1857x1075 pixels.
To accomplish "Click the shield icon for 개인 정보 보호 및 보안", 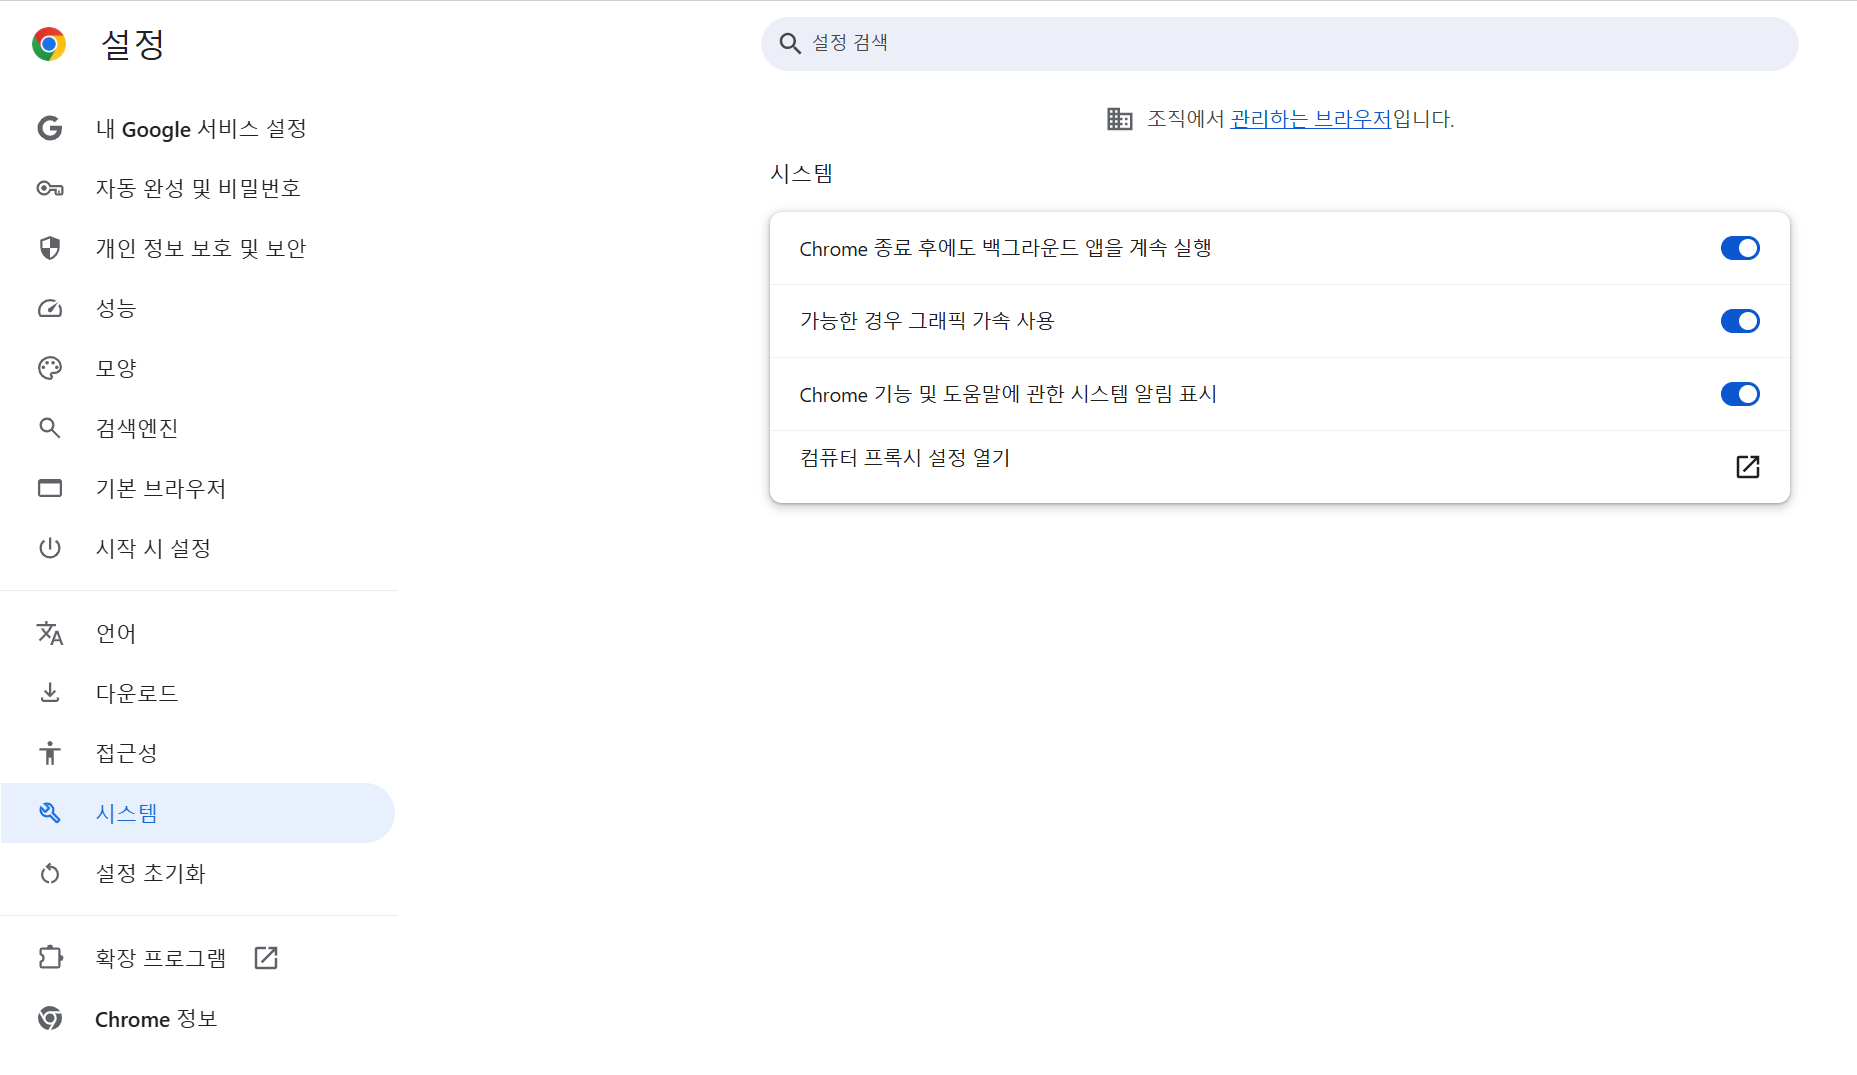I will click(x=50, y=248).
